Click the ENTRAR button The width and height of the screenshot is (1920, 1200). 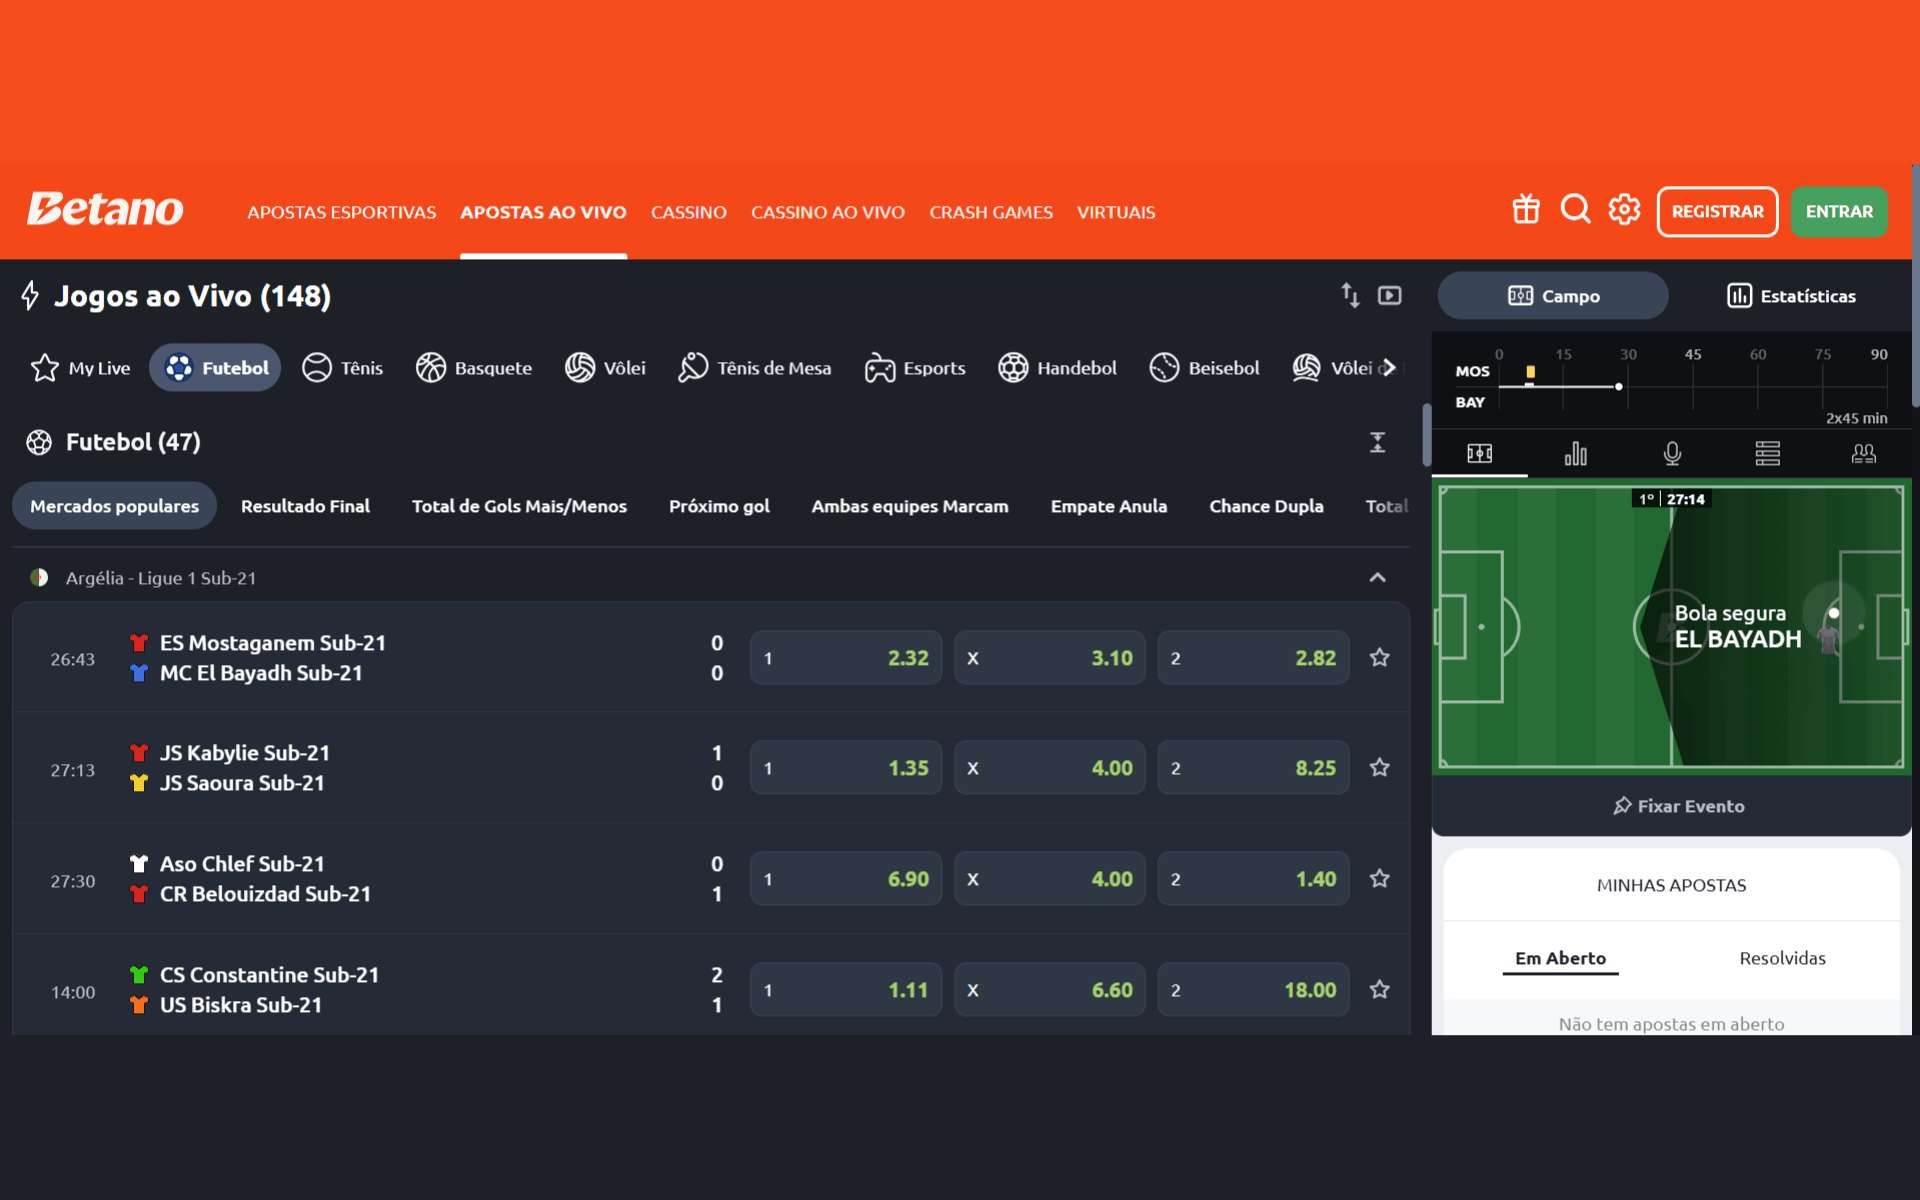(1839, 211)
